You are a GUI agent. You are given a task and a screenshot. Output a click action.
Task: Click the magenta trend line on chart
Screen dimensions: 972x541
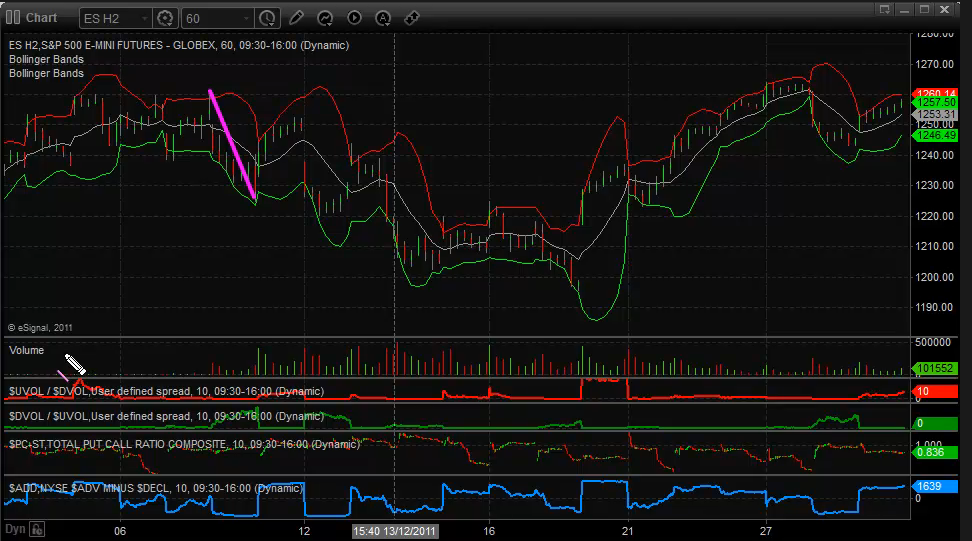tap(232, 144)
